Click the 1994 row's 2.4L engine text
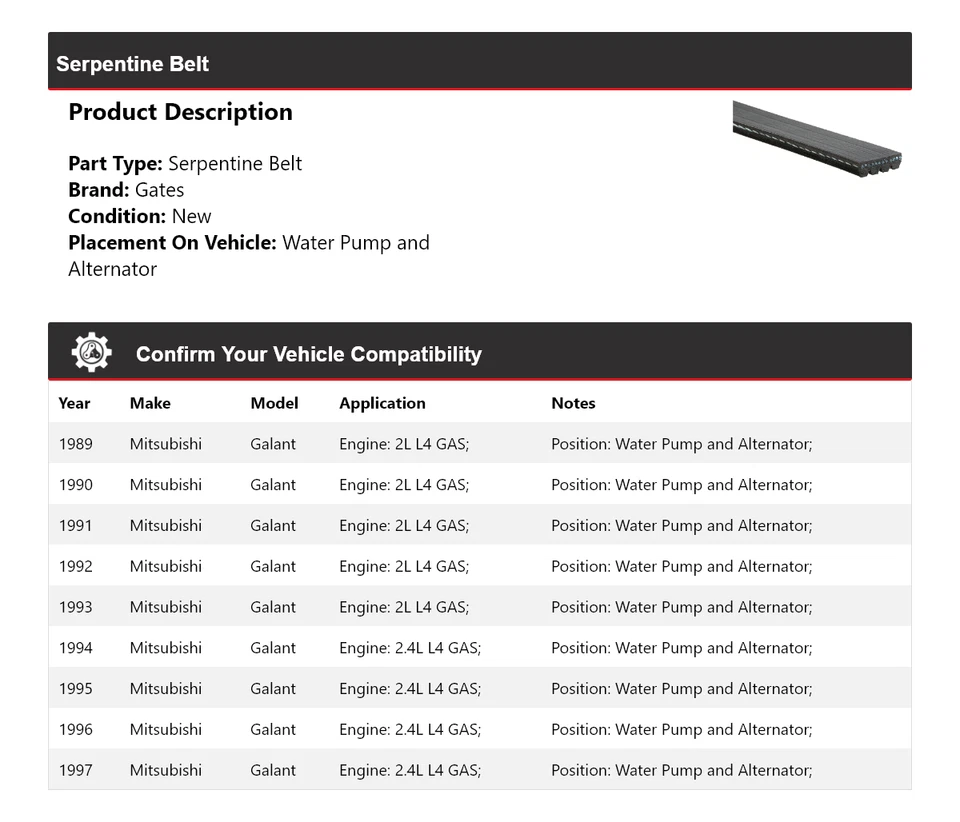This screenshot has width=960, height=822. pos(410,648)
